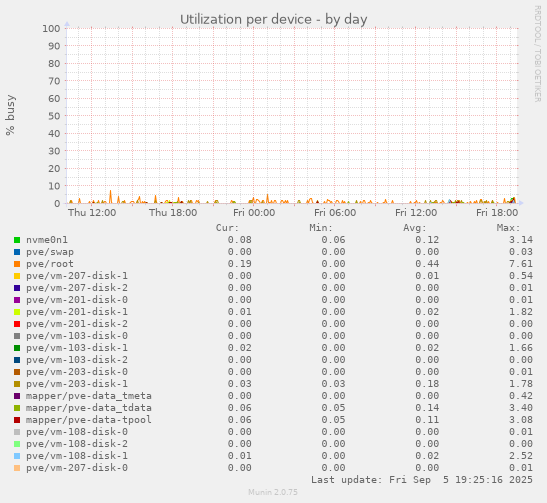Click the mustard pve/vm-203-disk-1 legend swatch

pos(17,384)
